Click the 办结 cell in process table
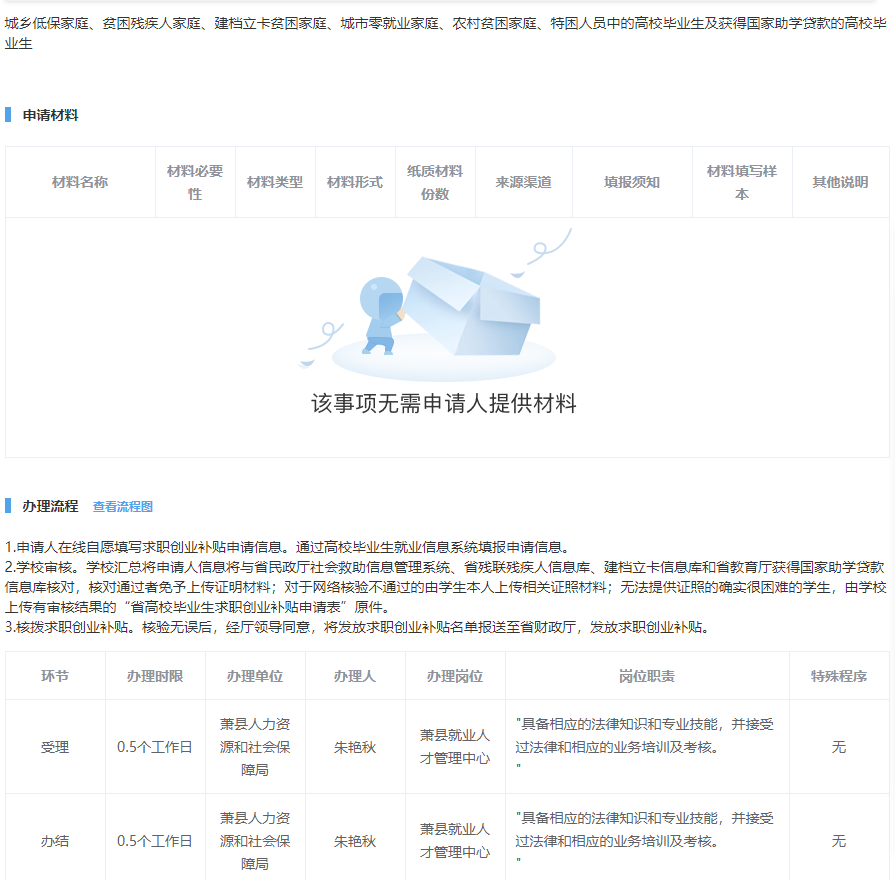 point(55,841)
